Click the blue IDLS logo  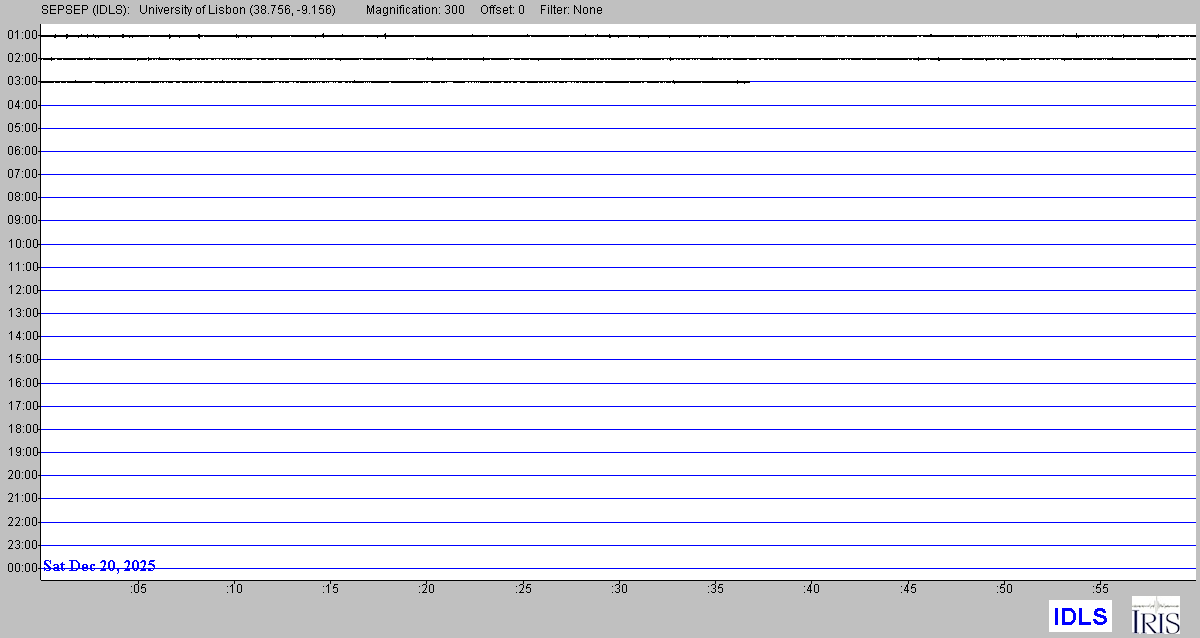coord(1080,616)
